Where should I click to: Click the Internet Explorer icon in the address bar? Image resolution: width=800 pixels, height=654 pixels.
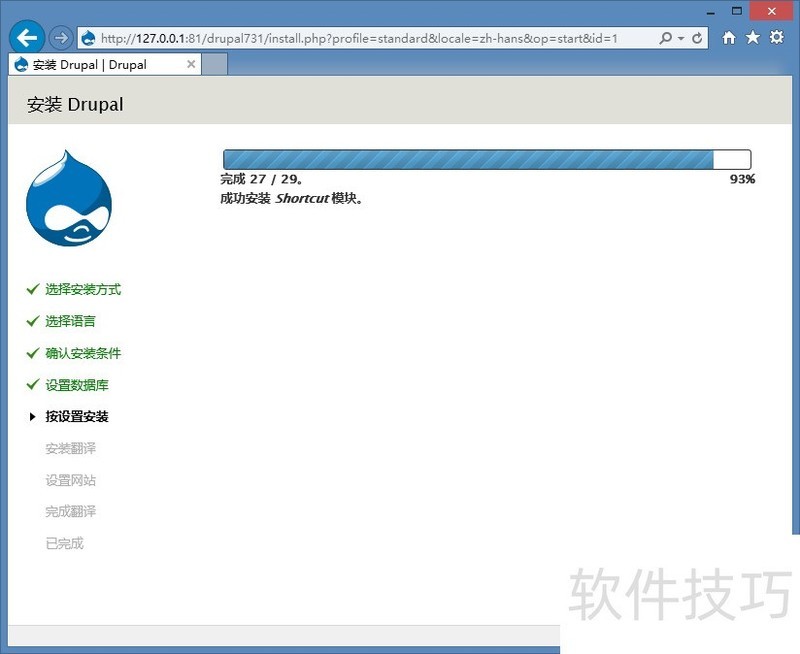pyautogui.click(x=88, y=37)
